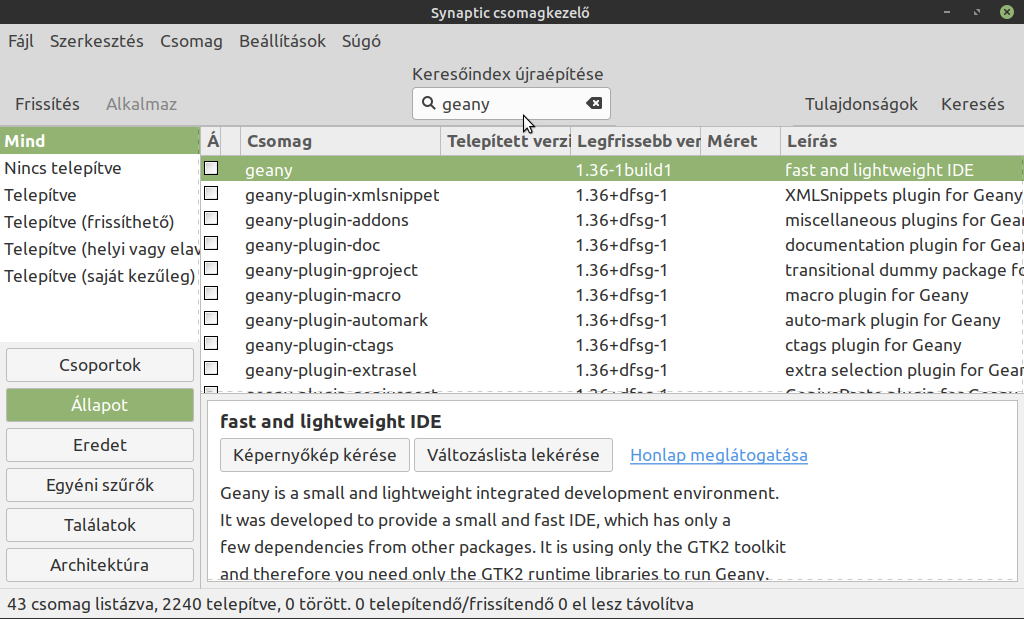Sort by the Leírás column header

point(902,141)
